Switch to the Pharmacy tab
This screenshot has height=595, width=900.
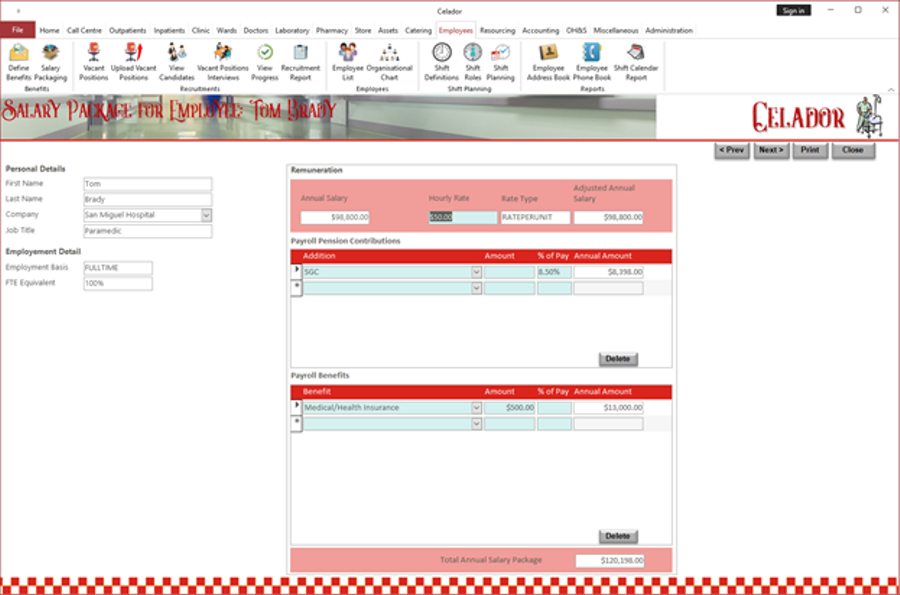(x=332, y=31)
